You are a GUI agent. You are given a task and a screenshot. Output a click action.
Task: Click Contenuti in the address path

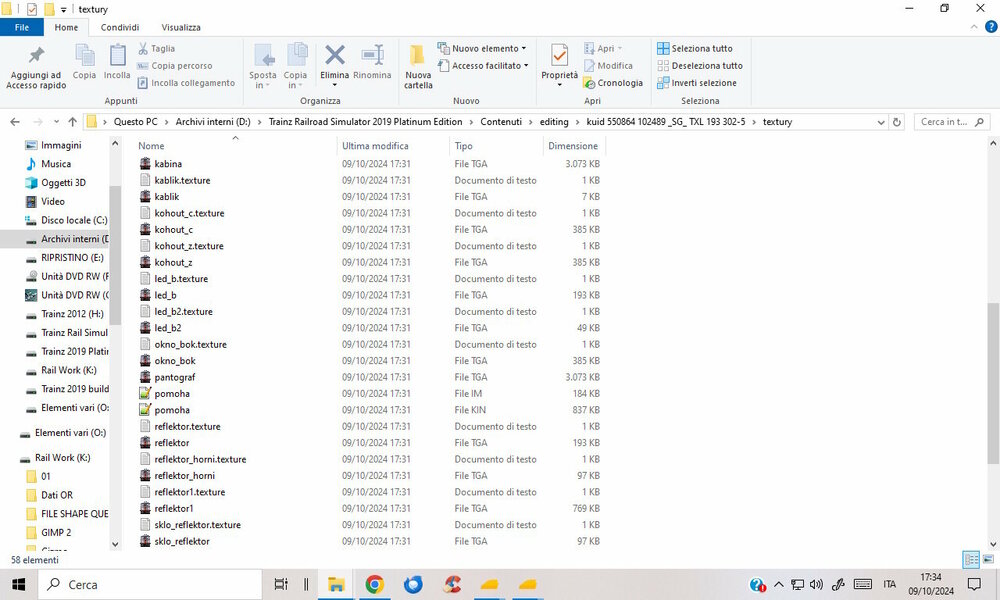point(501,122)
